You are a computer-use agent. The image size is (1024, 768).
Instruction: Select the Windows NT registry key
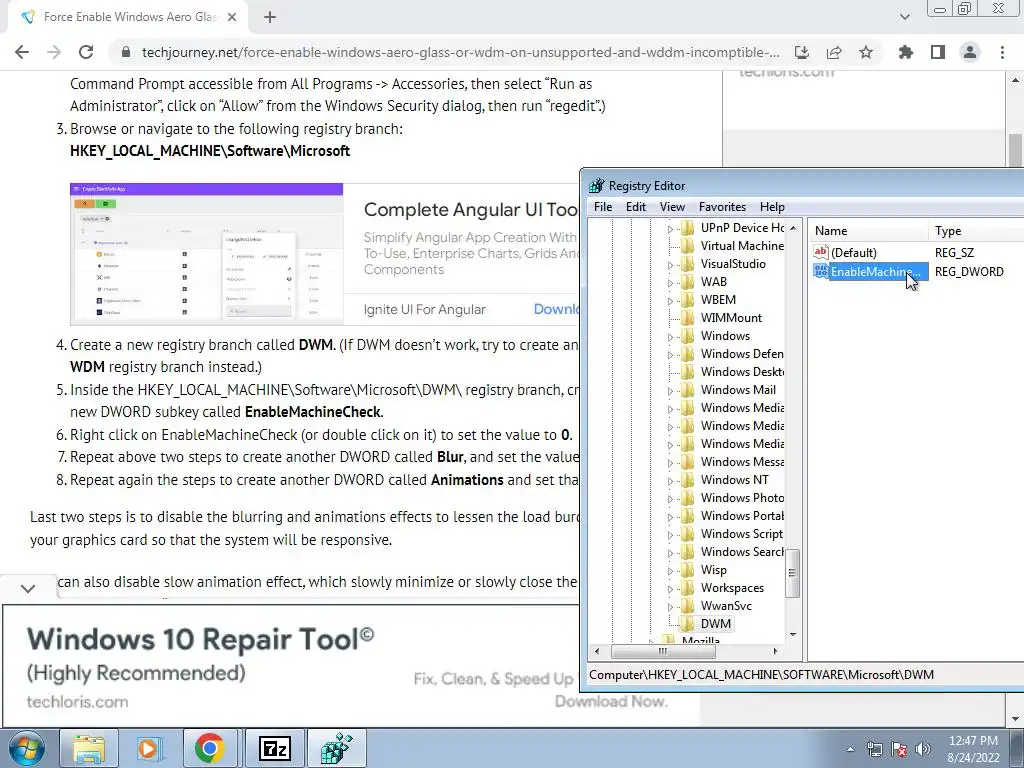click(x=734, y=480)
